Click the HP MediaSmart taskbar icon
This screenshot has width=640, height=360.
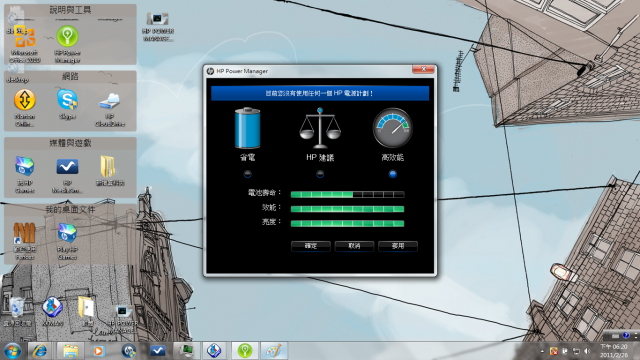(x=158, y=351)
